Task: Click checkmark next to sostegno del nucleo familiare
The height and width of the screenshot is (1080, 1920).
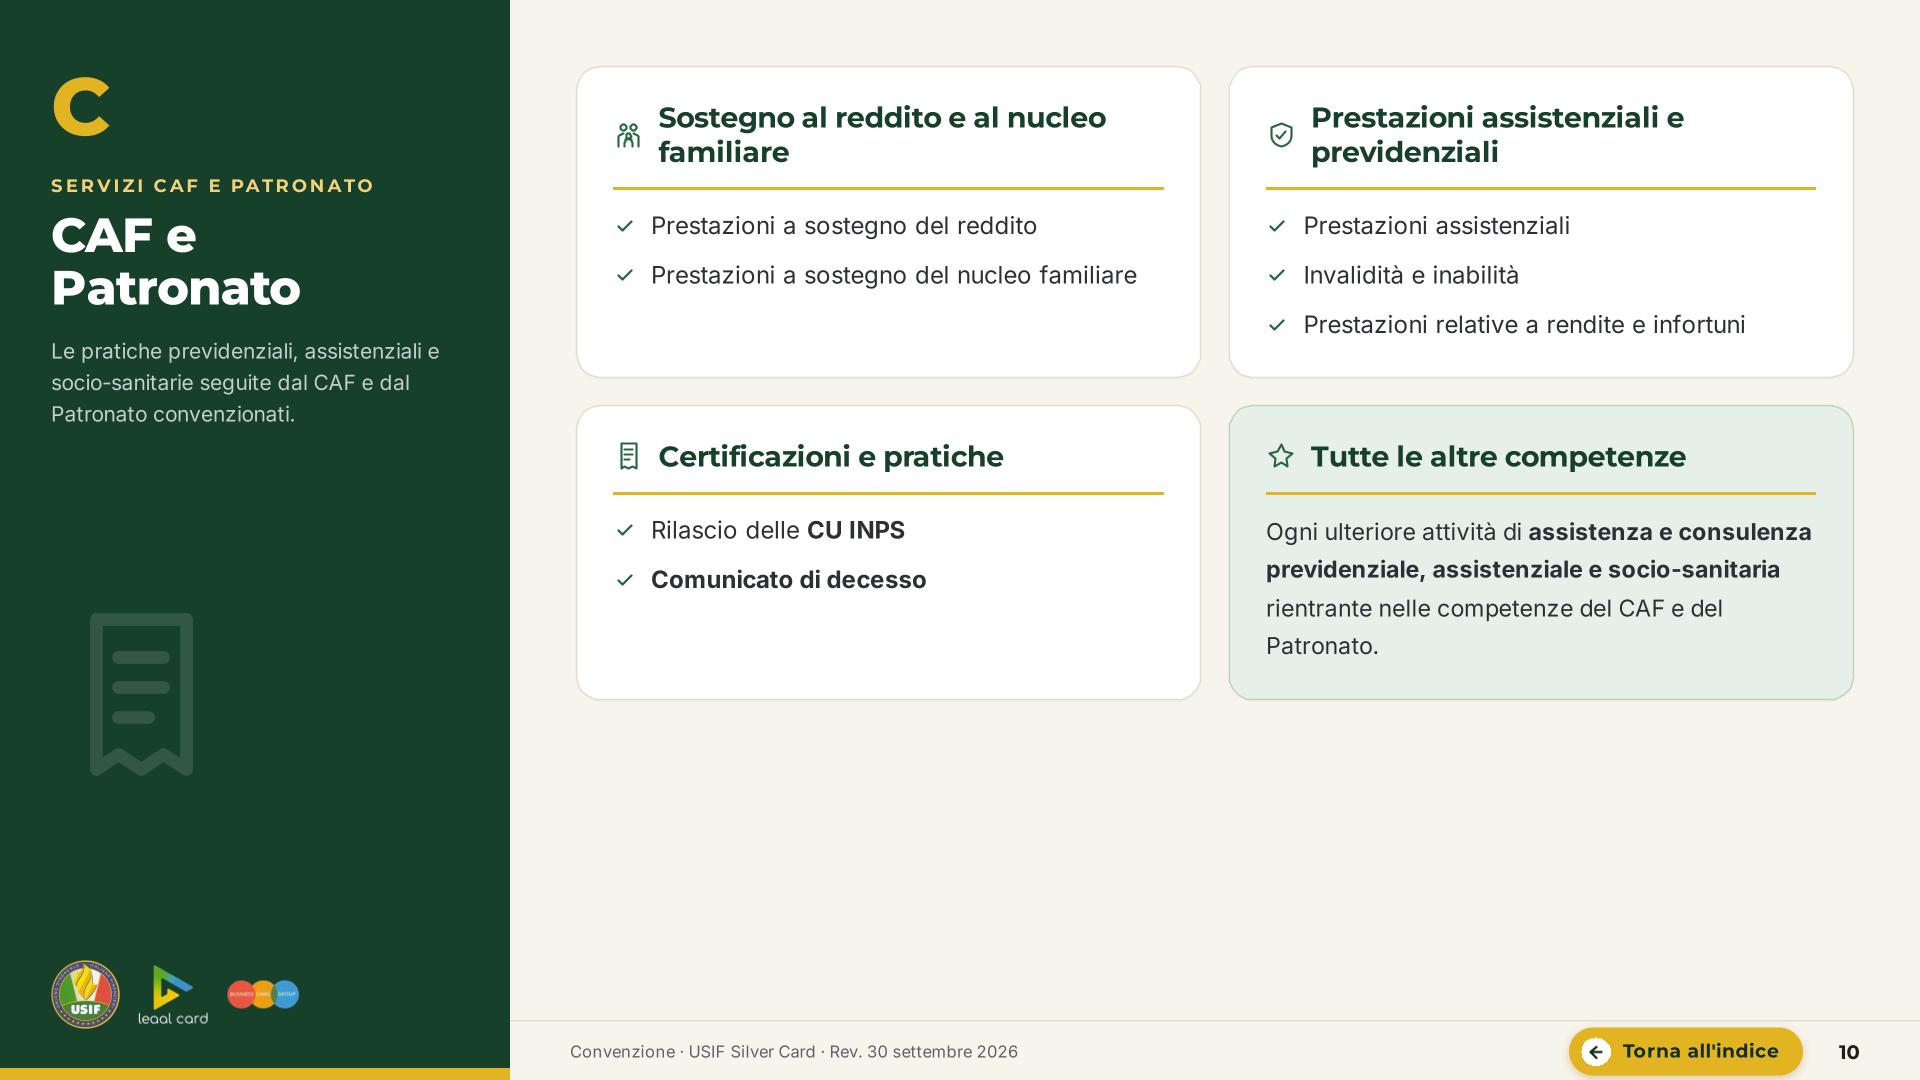Action: coord(625,275)
